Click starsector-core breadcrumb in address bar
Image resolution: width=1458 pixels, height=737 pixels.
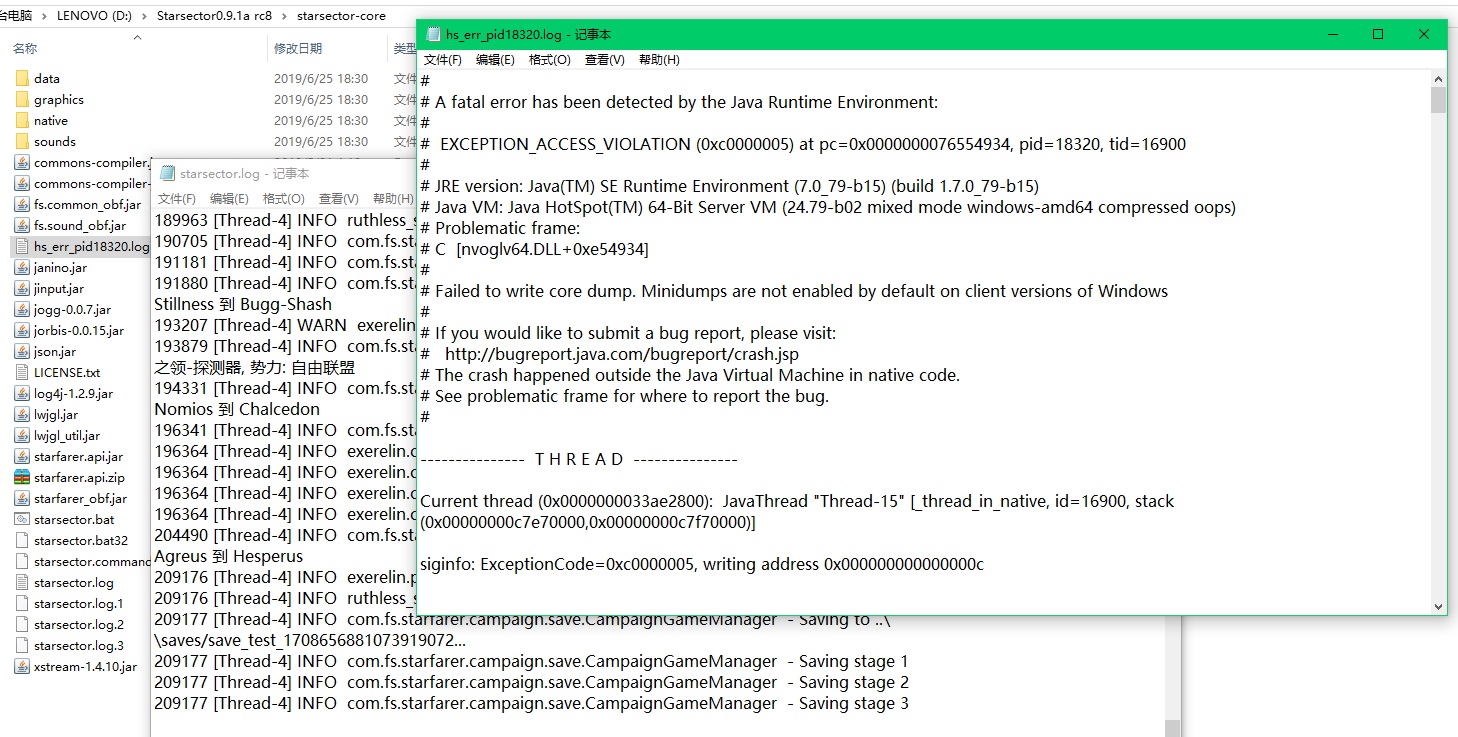[x=343, y=16]
